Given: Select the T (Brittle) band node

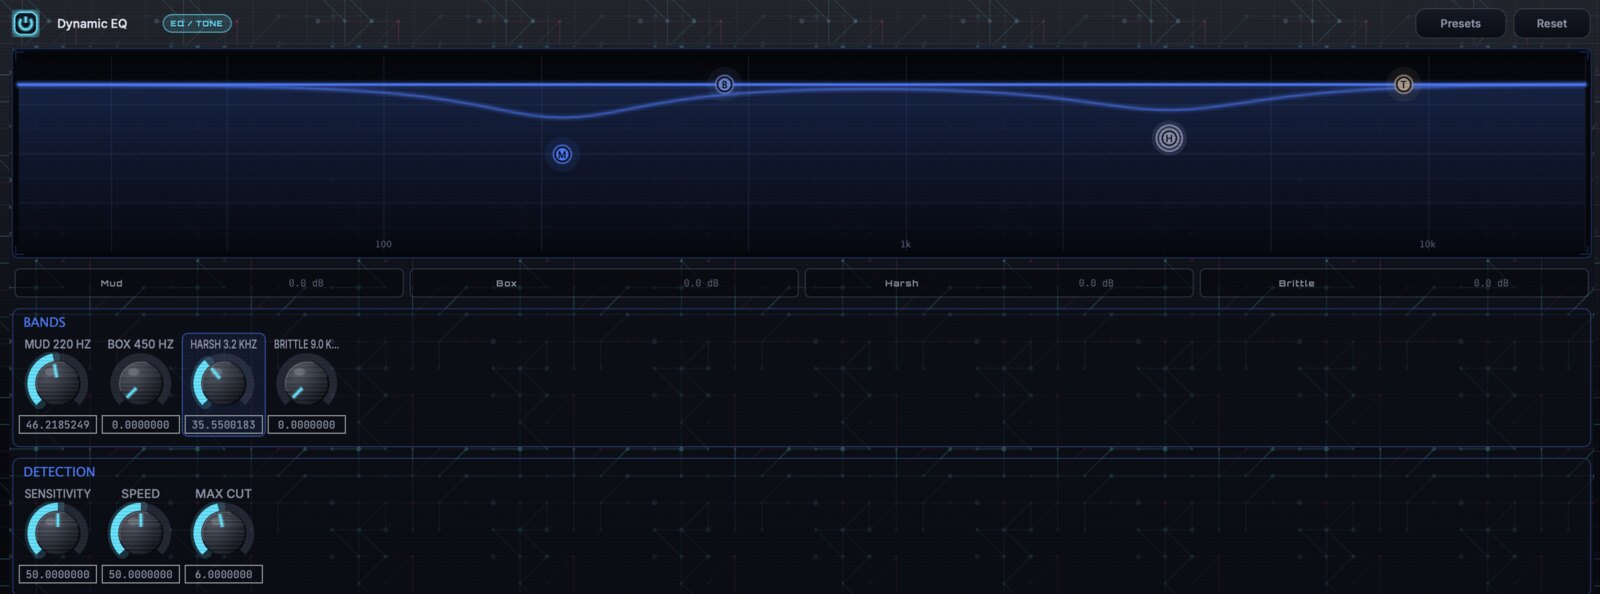Looking at the screenshot, I should (1403, 85).
